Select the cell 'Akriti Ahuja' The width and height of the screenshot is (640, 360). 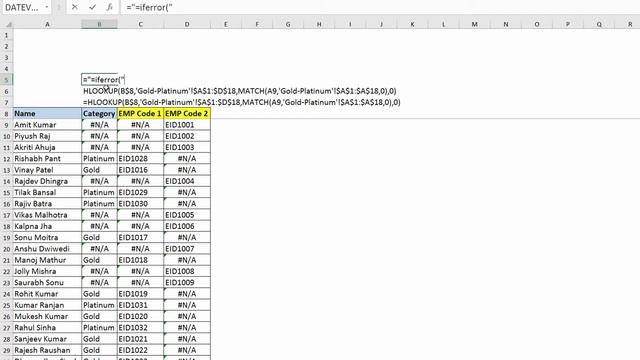(47, 147)
